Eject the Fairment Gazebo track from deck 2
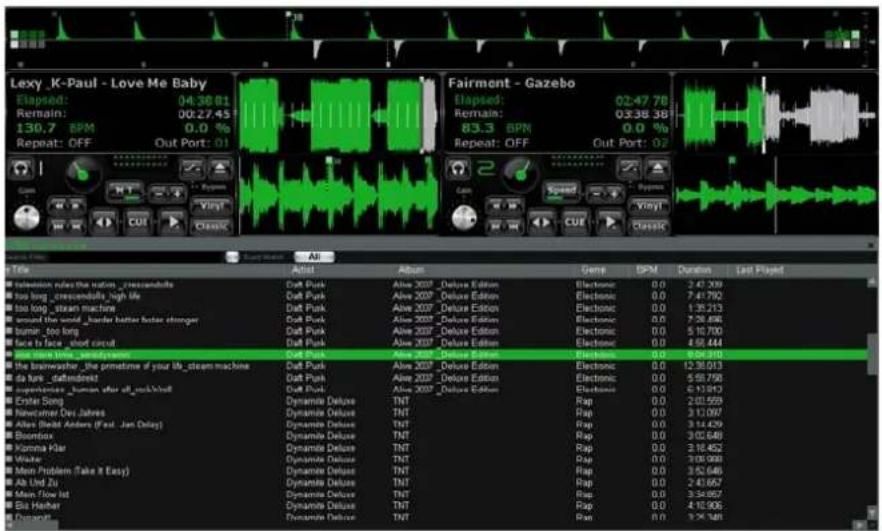 (x=658, y=168)
